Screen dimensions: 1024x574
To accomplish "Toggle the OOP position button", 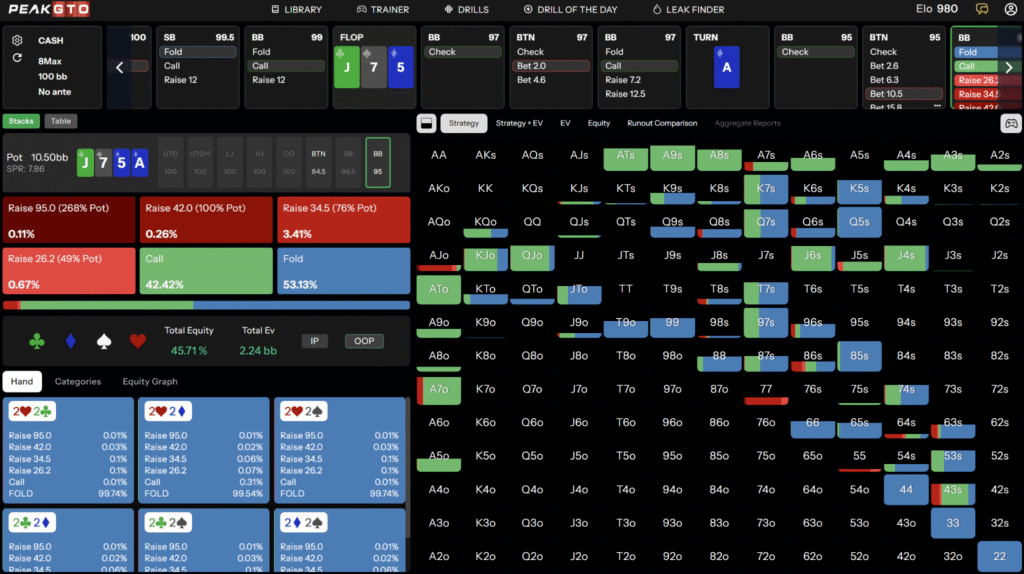I will point(364,341).
